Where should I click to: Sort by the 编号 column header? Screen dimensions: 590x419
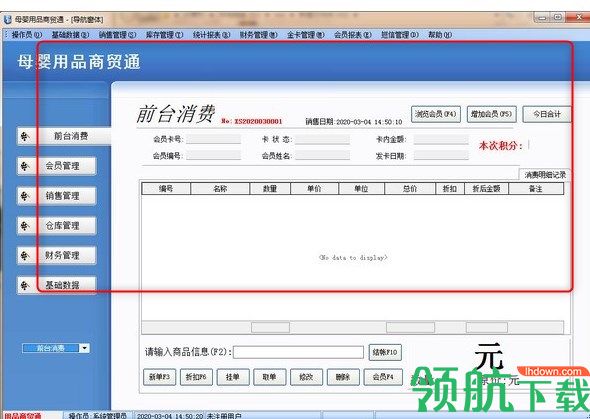tap(166, 188)
